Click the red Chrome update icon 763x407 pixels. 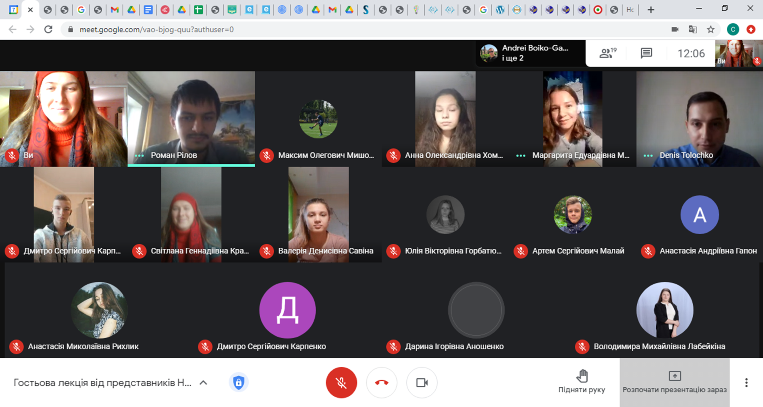pos(751,29)
